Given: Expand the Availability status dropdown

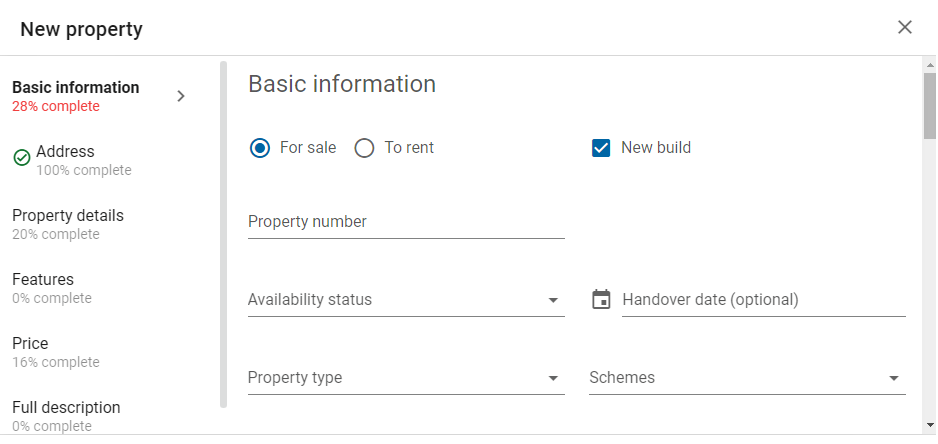Looking at the screenshot, I should (406, 299).
